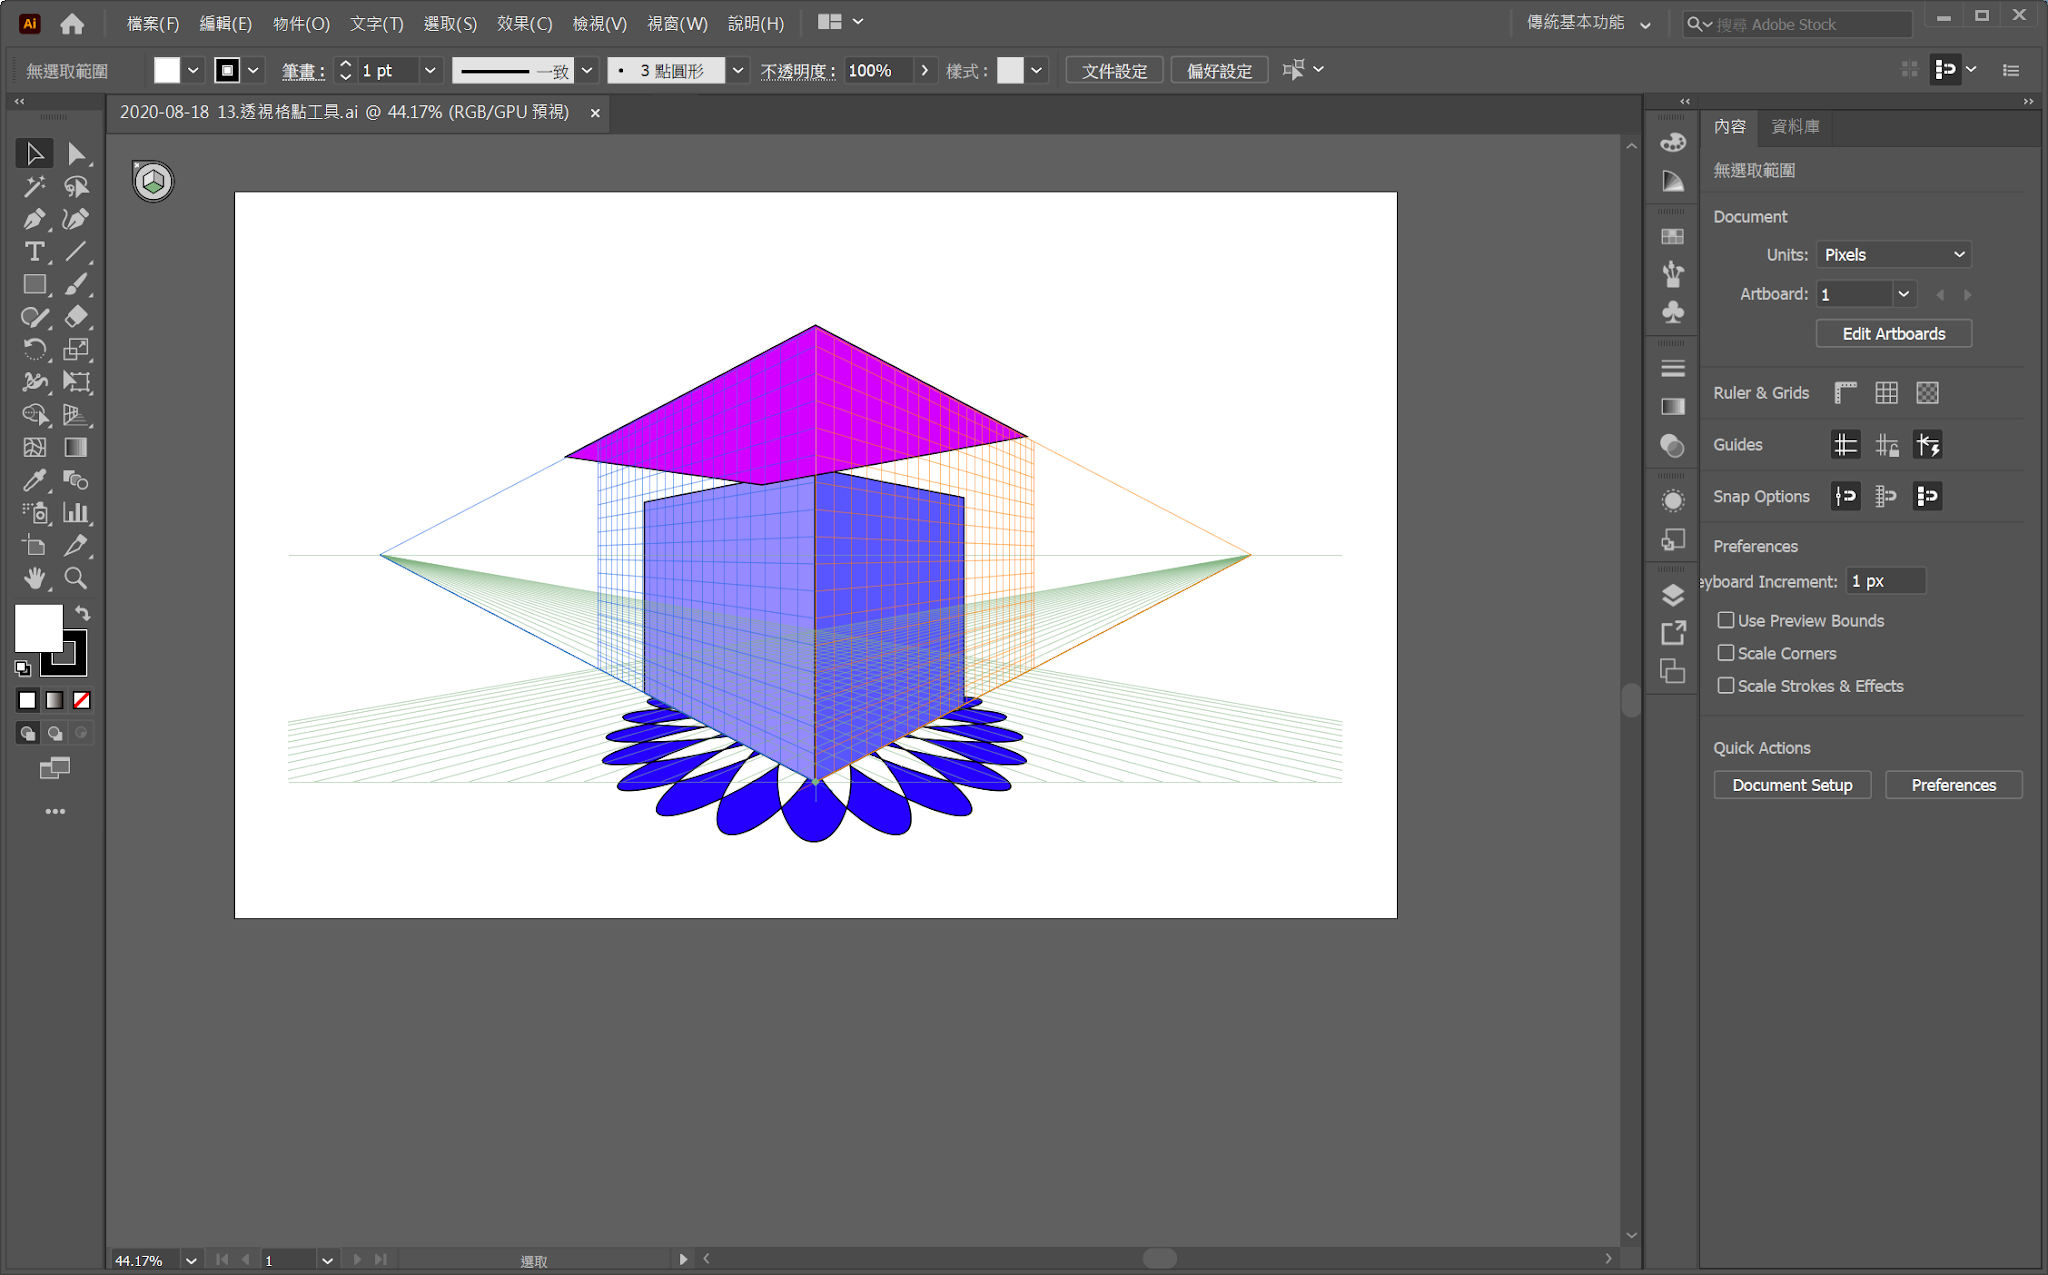
Task: Select the Pen tool
Action: click(x=34, y=219)
